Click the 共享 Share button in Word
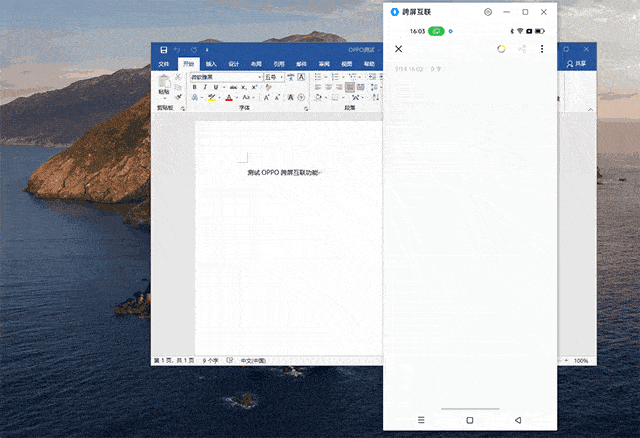 click(x=576, y=64)
